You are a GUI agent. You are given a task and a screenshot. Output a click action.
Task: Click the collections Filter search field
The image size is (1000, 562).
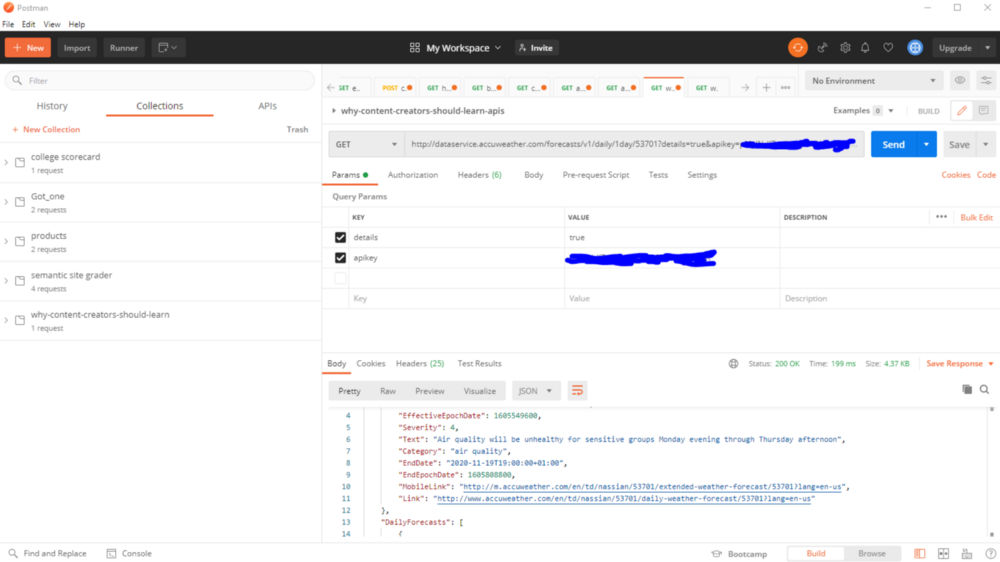click(x=159, y=80)
